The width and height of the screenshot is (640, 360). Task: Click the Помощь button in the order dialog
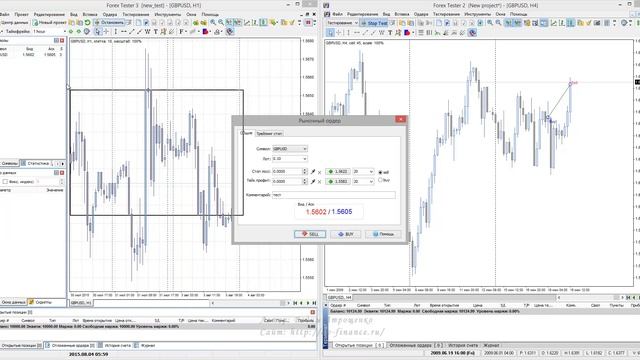383,234
